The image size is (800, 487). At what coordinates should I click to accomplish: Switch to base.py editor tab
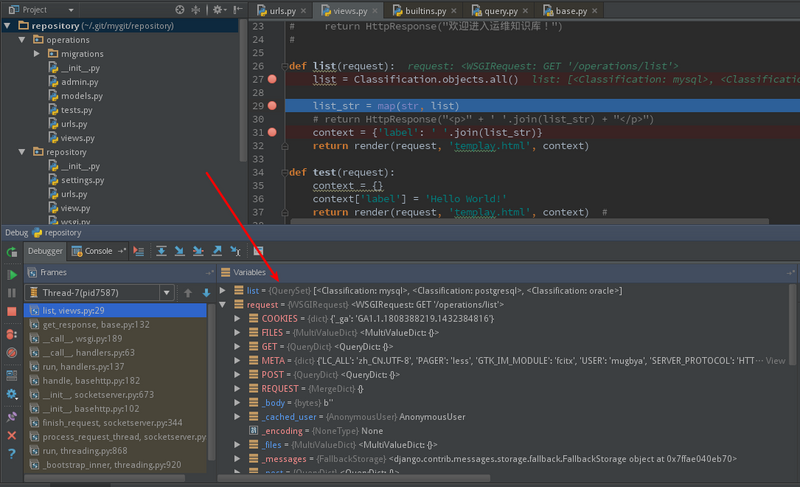point(571,11)
